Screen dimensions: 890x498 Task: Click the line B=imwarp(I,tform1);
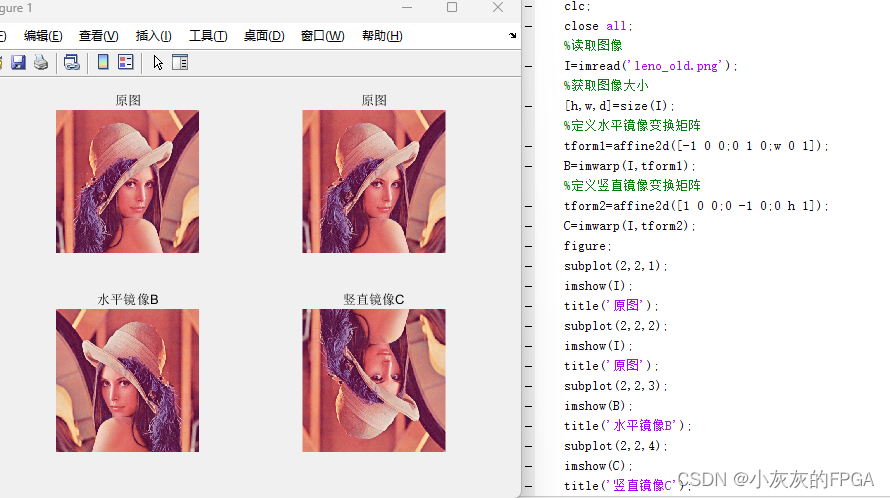(629, 166)
